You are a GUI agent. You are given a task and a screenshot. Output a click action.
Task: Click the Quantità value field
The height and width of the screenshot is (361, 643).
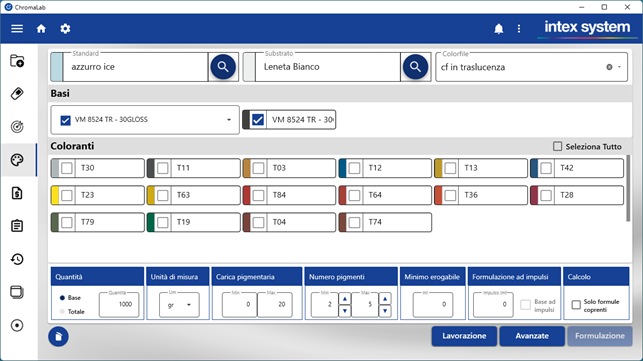(119, 304)
